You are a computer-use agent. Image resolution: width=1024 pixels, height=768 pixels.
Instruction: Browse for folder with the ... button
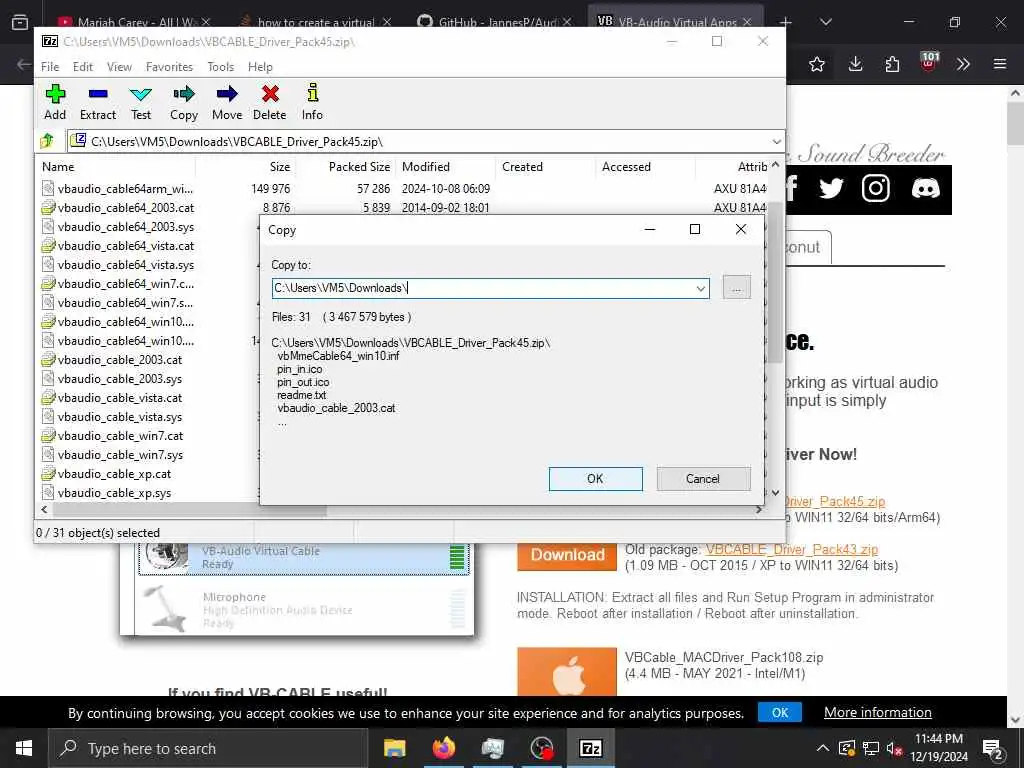[x=737, y=287]
